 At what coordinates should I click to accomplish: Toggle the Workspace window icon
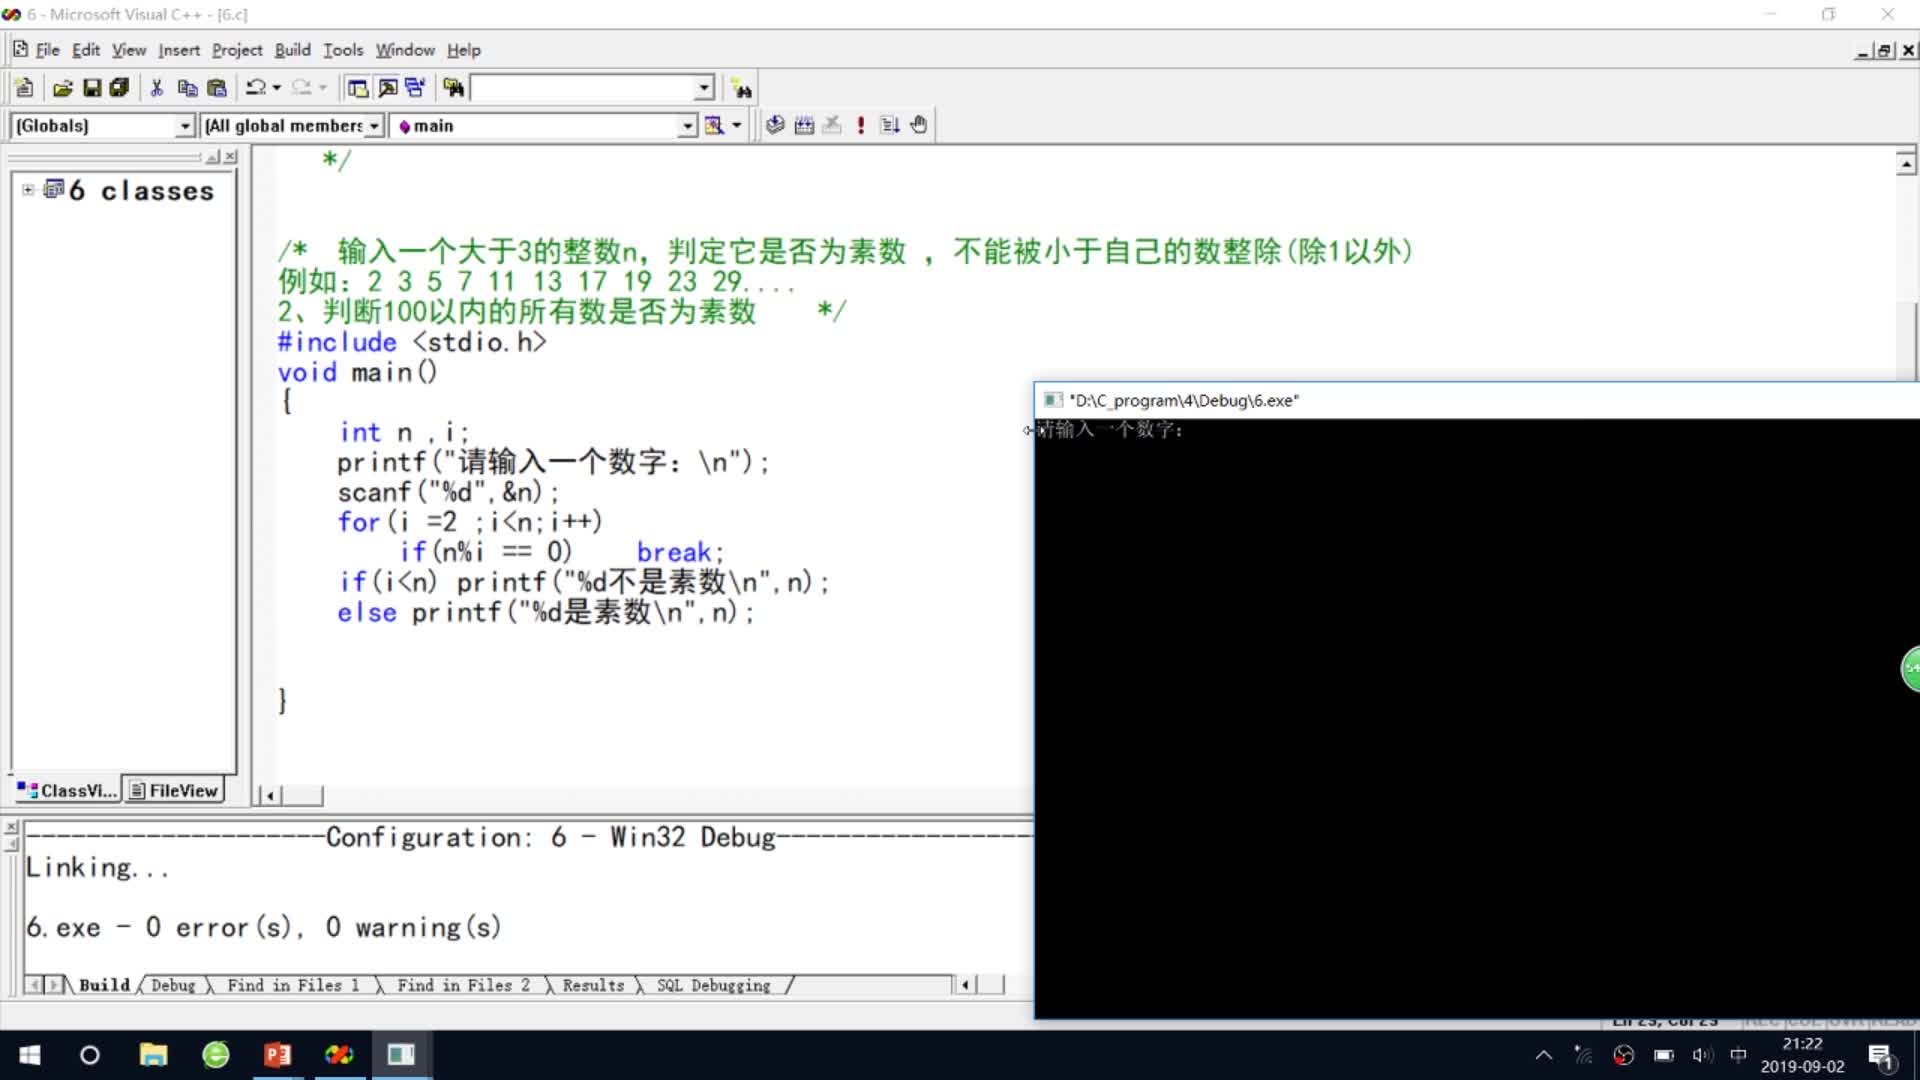click(358, 89)
